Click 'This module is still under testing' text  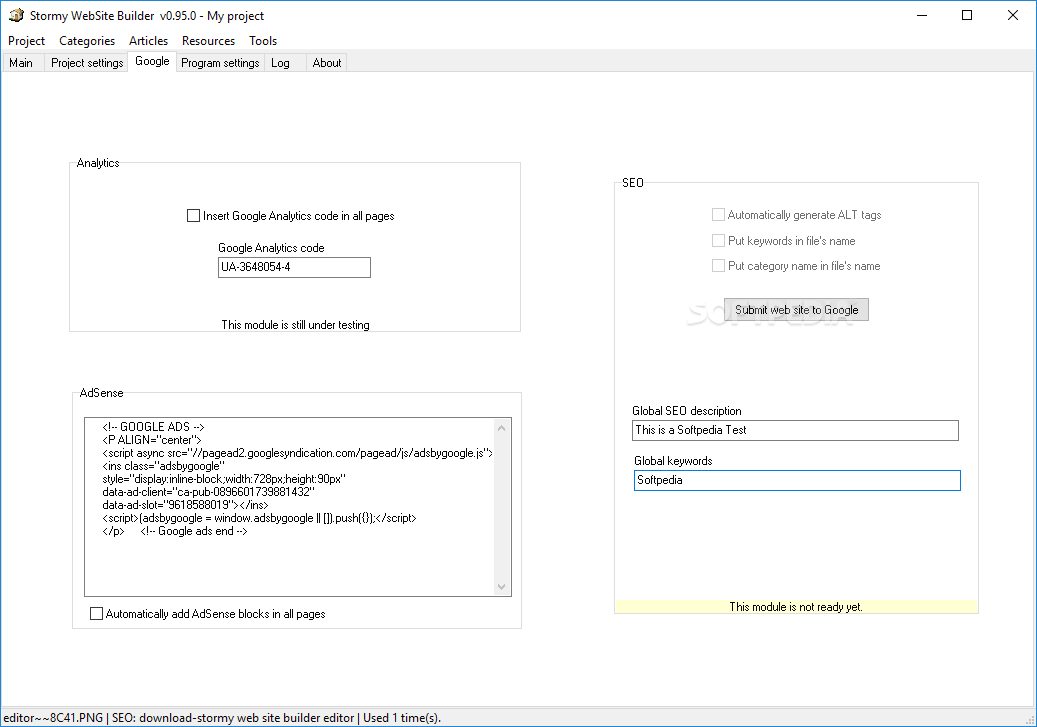pos(296,325)
